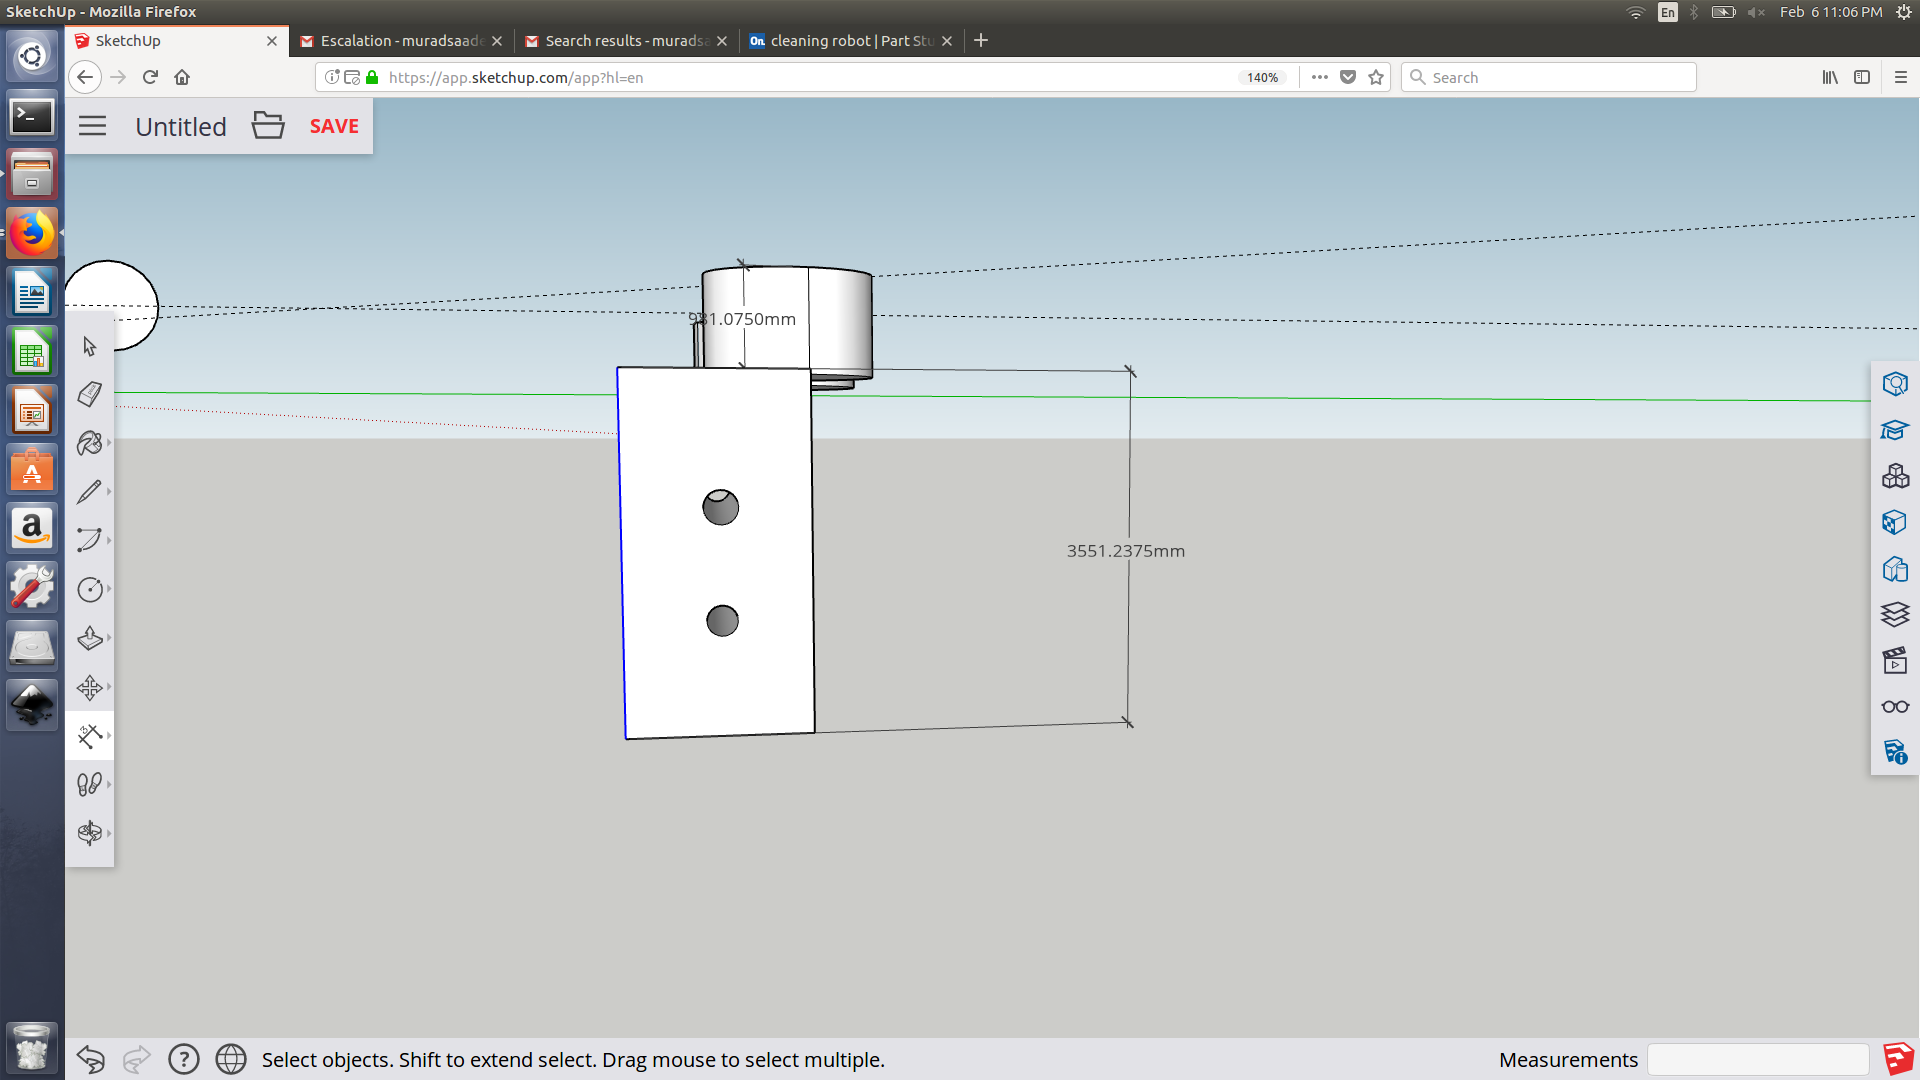Expand the Arc tool flyout arrow
Viewport: 1920px width, 1080px height.
(x=109, y=540)
